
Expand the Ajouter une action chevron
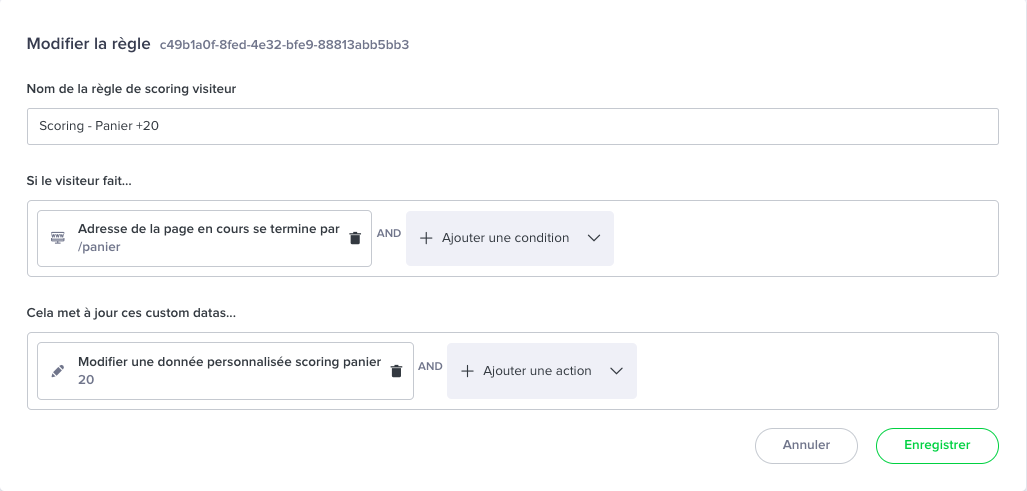[616, 371]
